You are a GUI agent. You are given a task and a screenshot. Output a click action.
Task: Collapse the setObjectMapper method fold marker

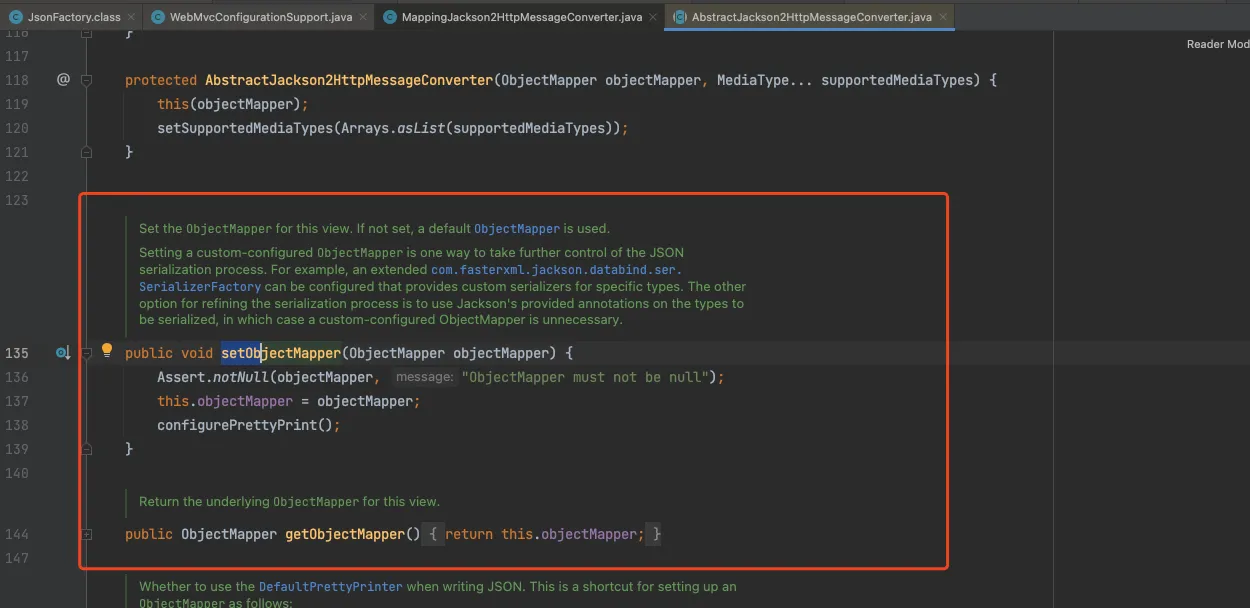click(x=87, y=353)
